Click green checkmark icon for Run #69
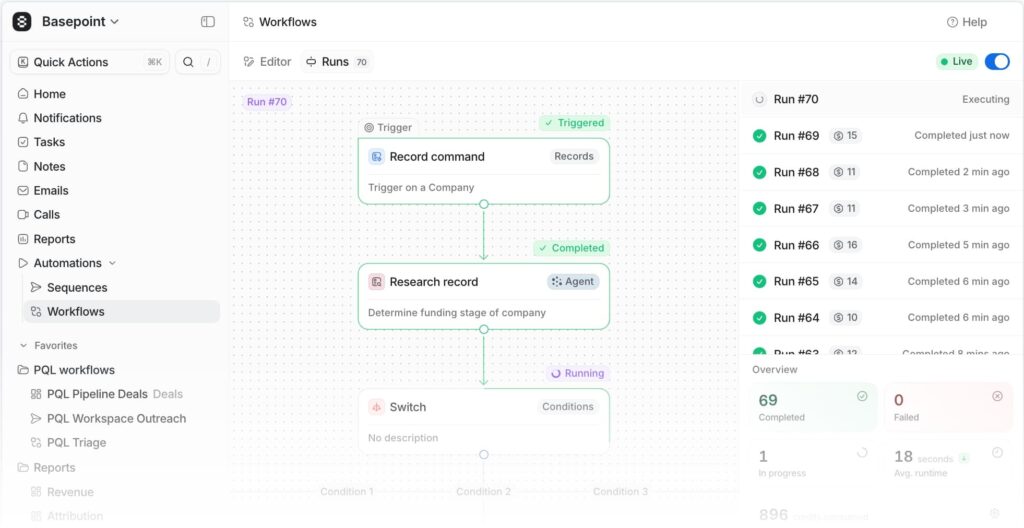 pos(759,136)
